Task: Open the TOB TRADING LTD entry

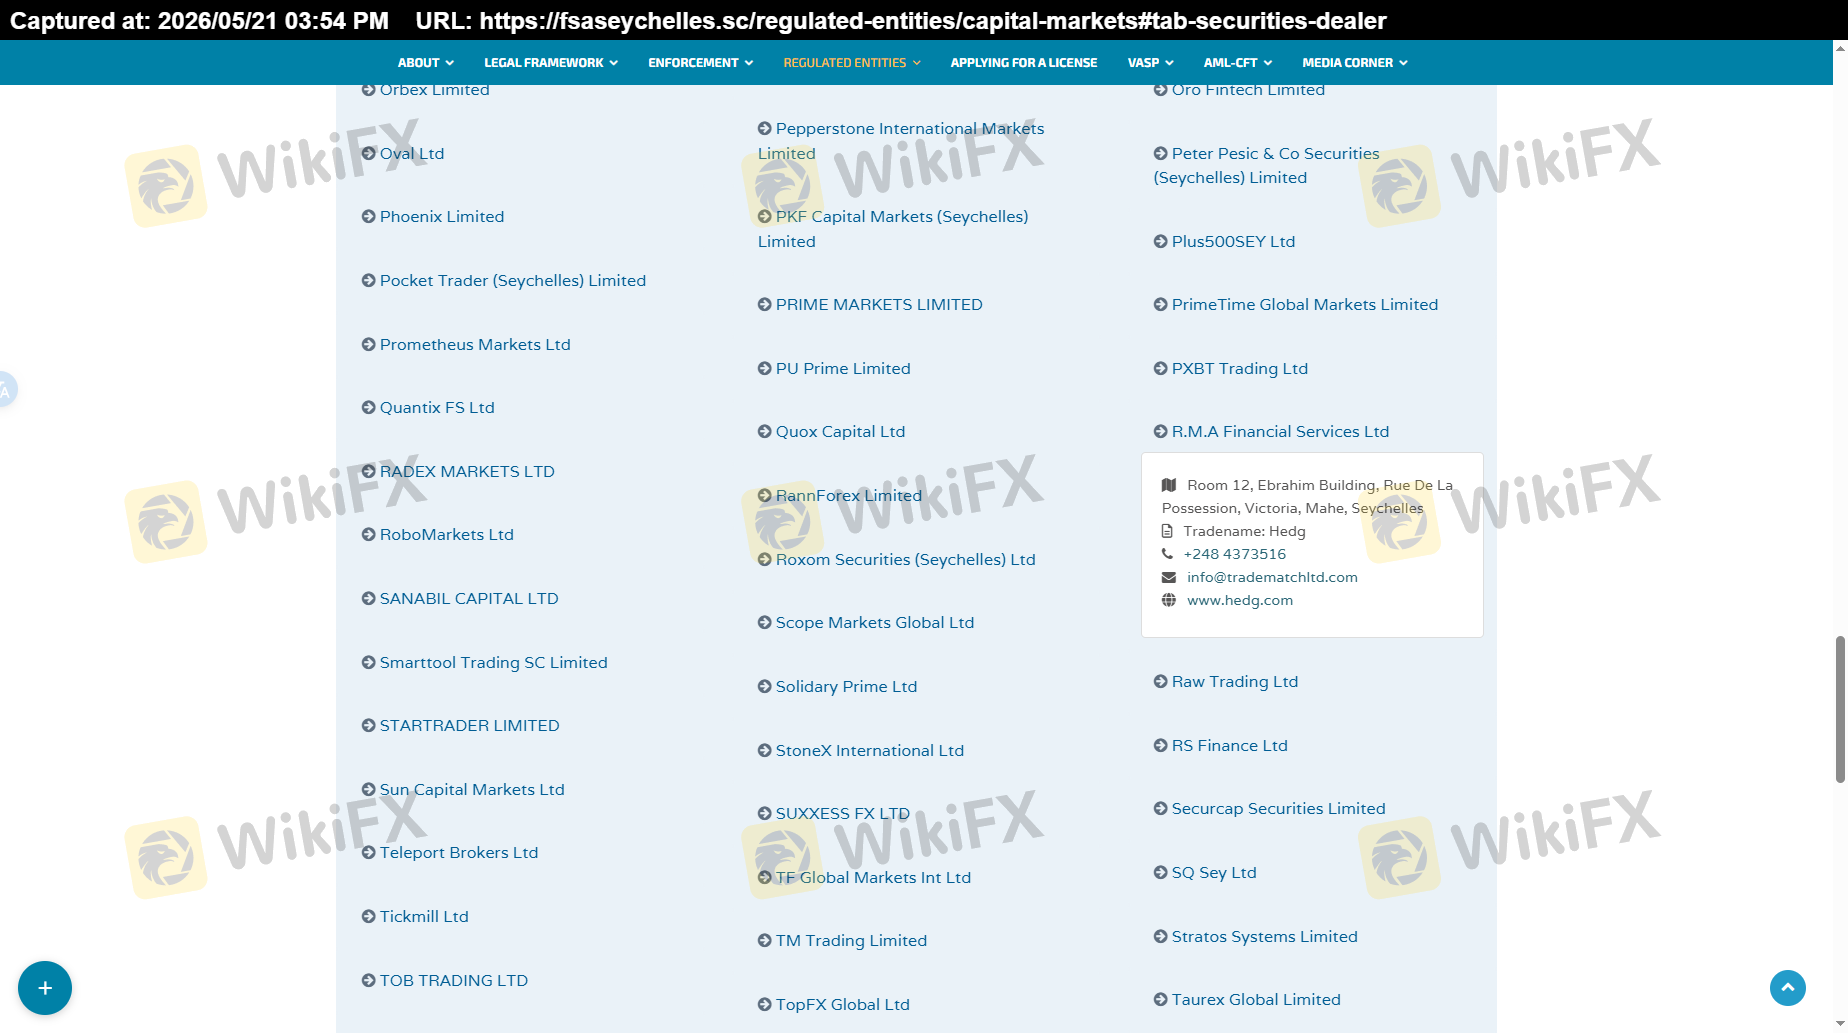Action: (454, 980)
